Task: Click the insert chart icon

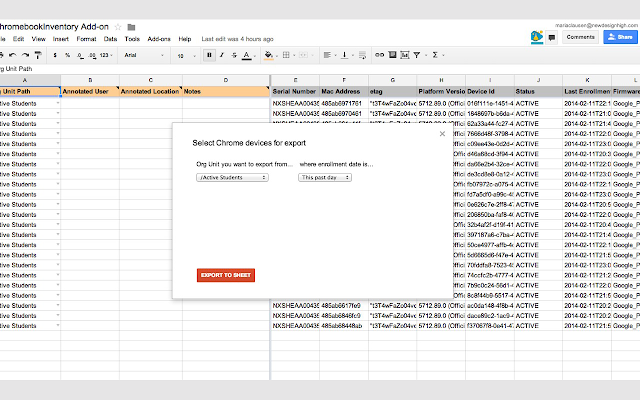Action: pyautogui.click(x=404, y=55)
